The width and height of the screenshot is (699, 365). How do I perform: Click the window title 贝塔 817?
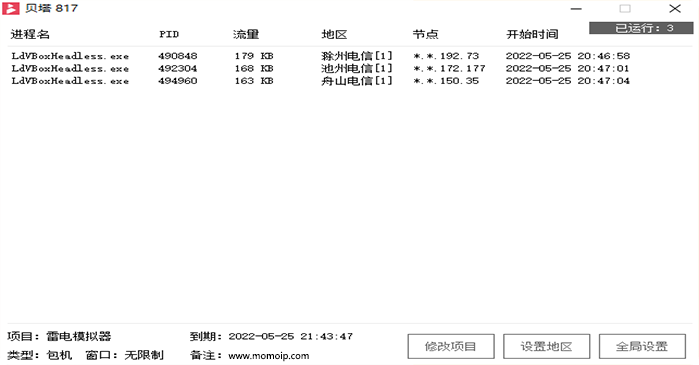(52, 8)
